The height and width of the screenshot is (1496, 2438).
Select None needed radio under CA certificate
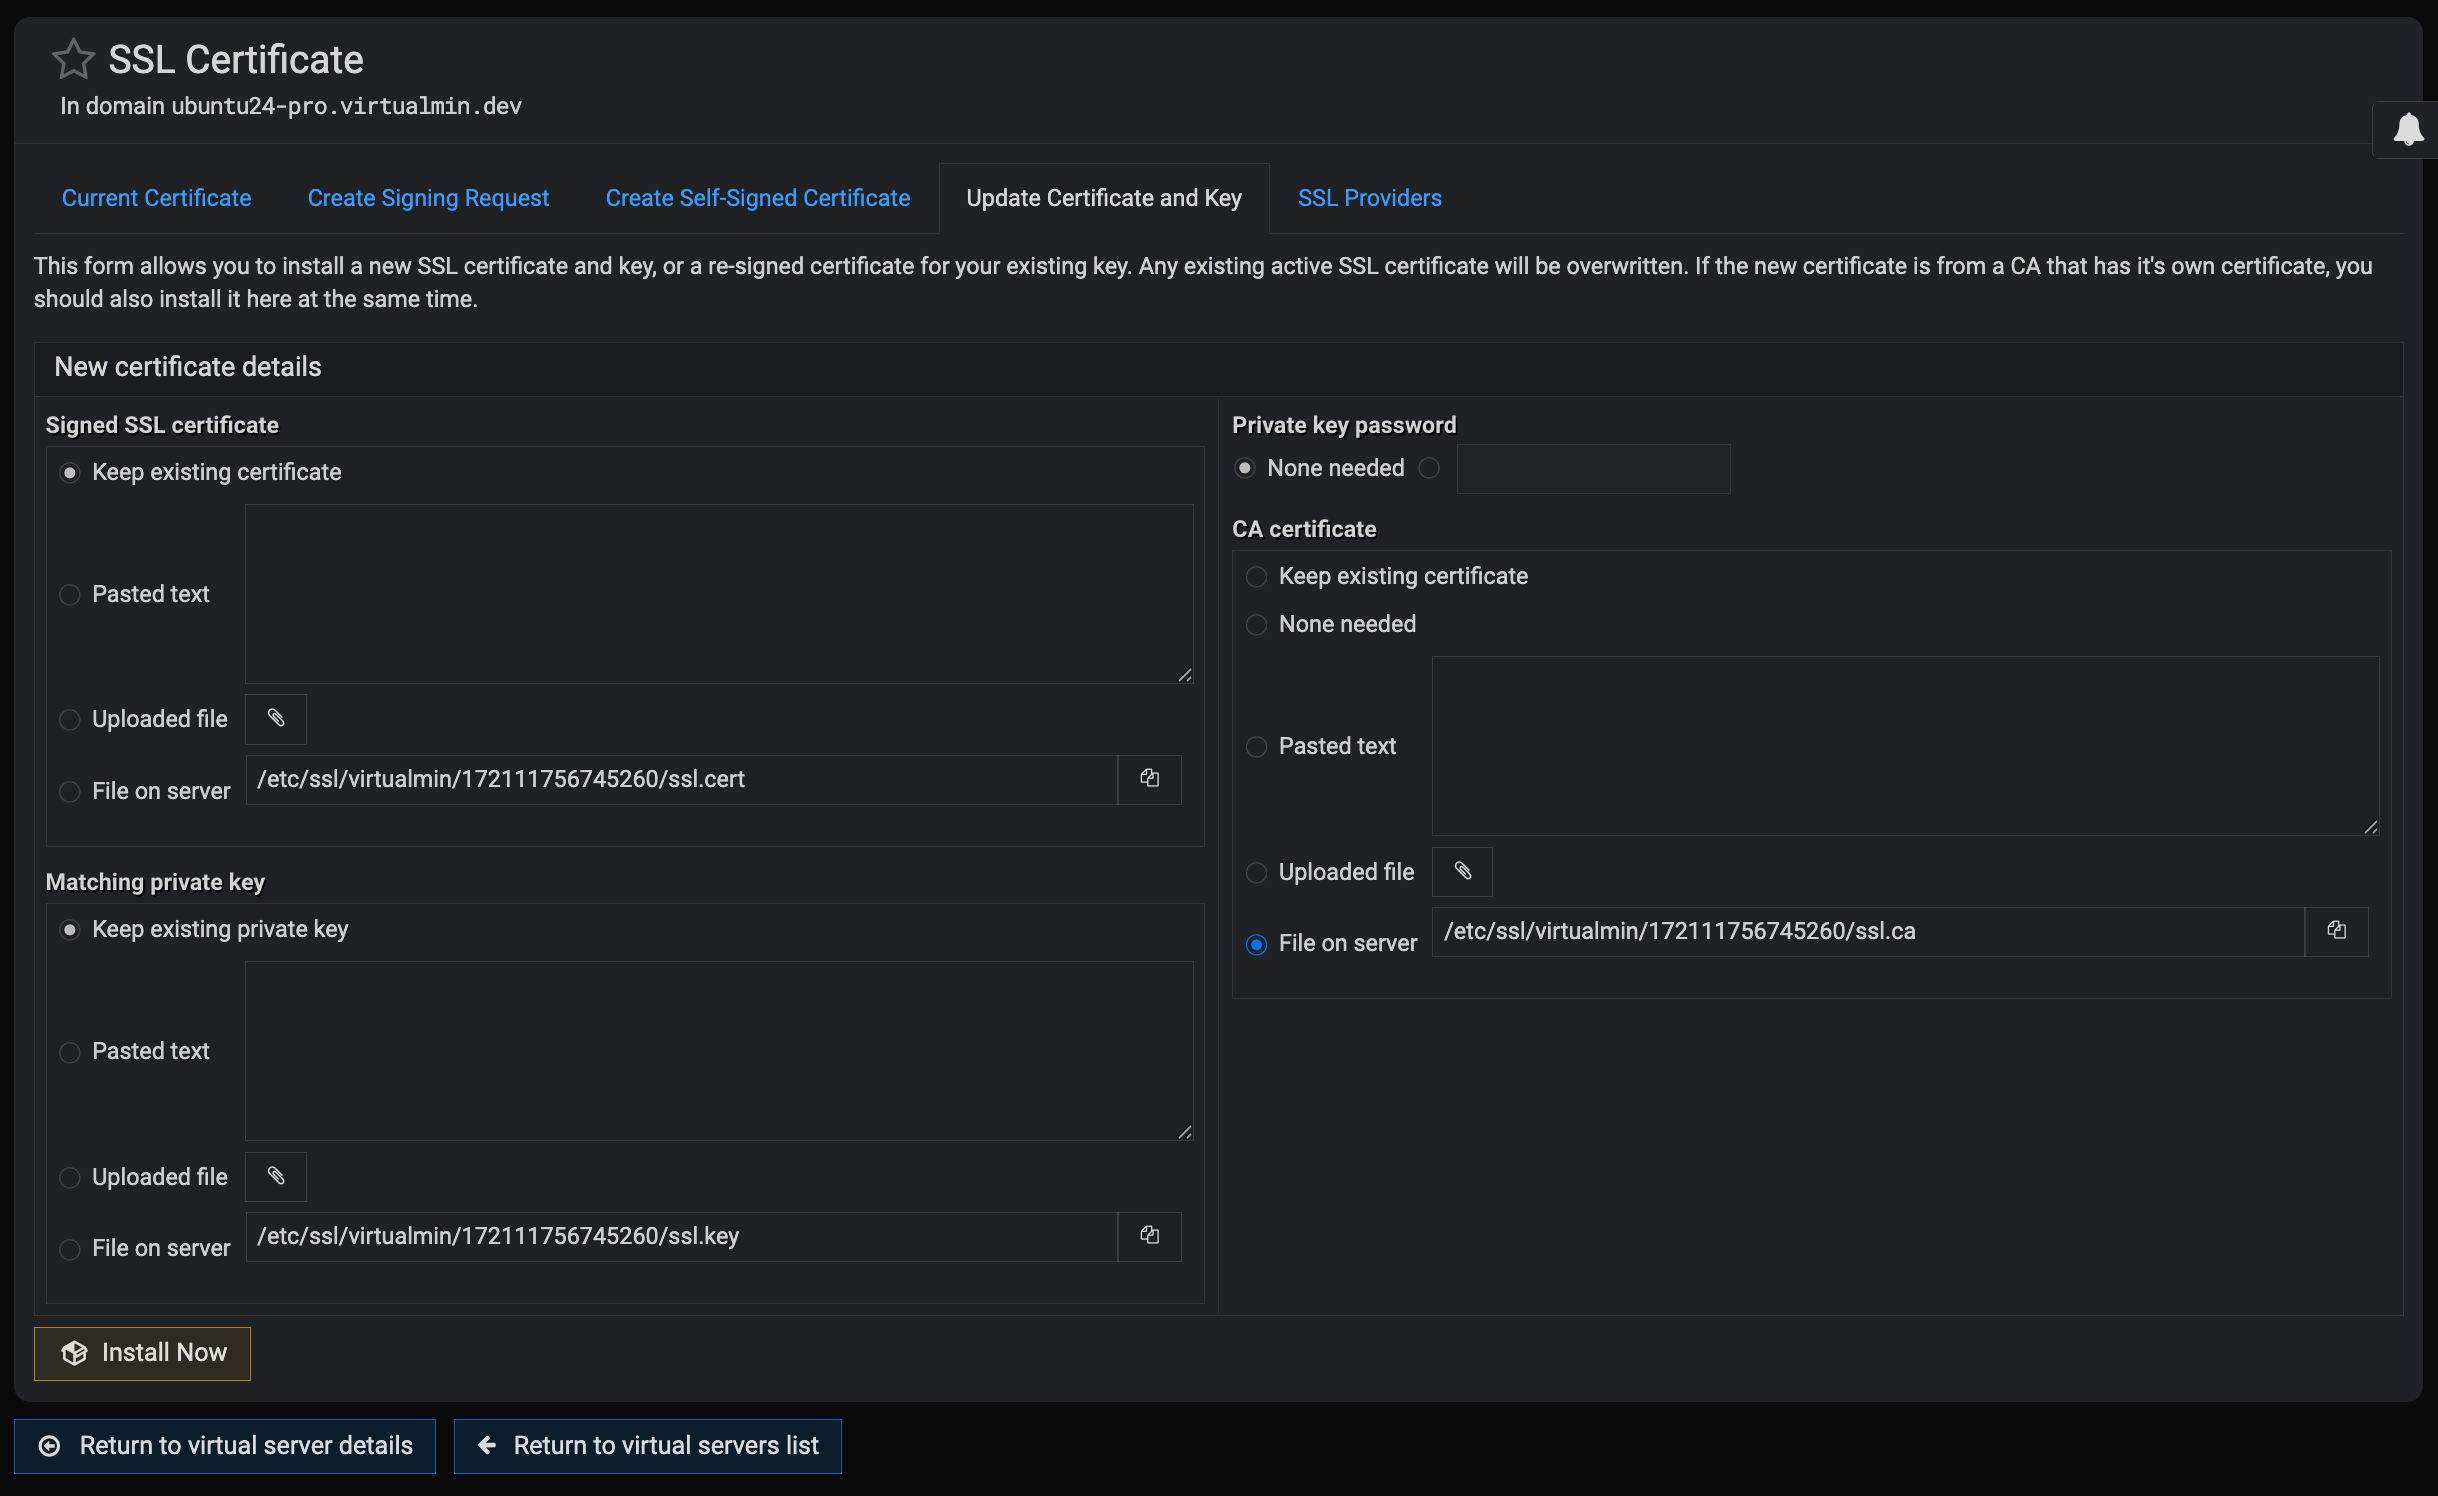1257,625
